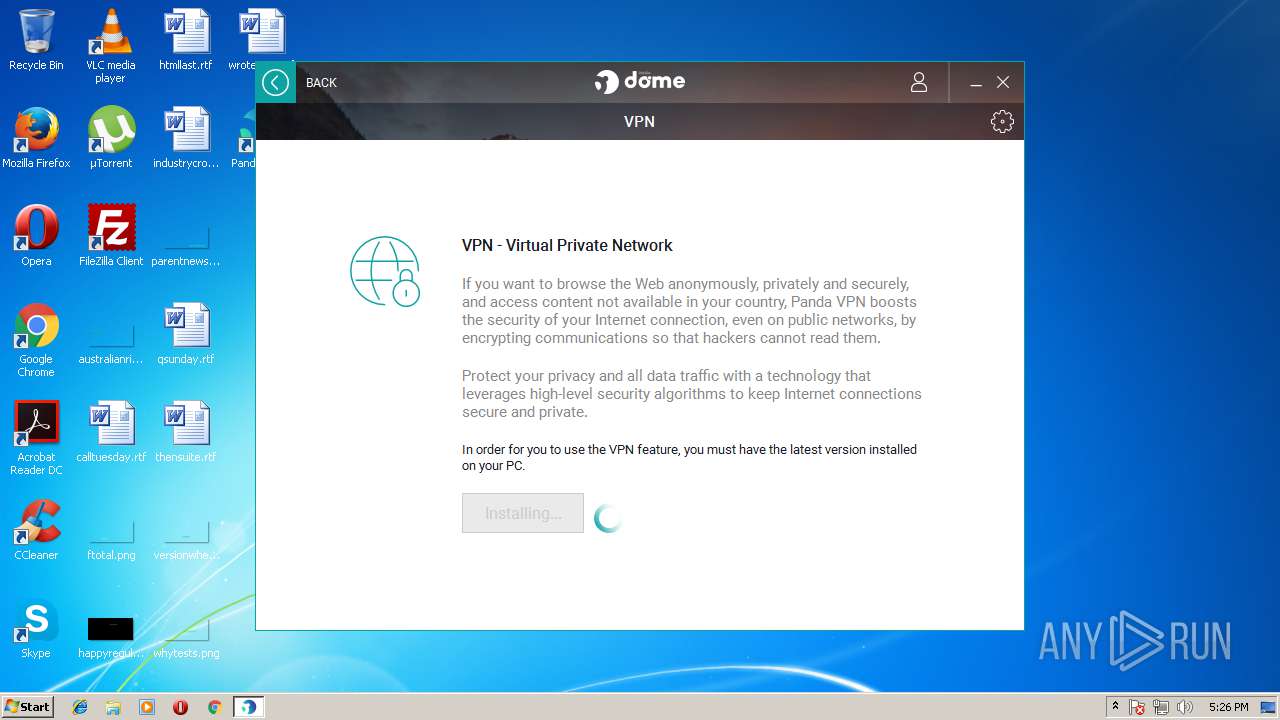This screenshot has height=720, width=1280.
Task: Click the Action Center flag tray icon
Action: (1138, 707)
